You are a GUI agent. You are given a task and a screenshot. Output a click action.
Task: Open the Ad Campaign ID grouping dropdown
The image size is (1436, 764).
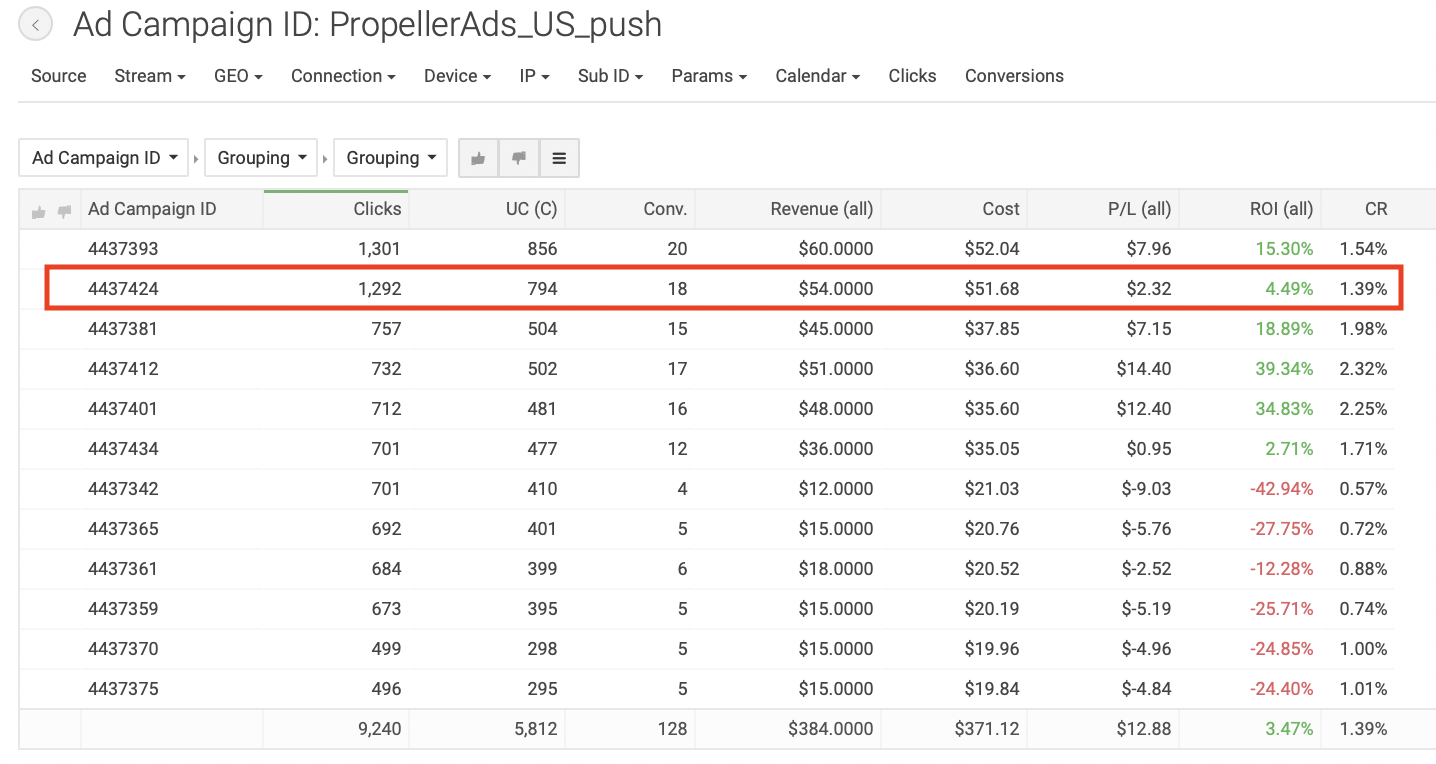click(104, 158)
